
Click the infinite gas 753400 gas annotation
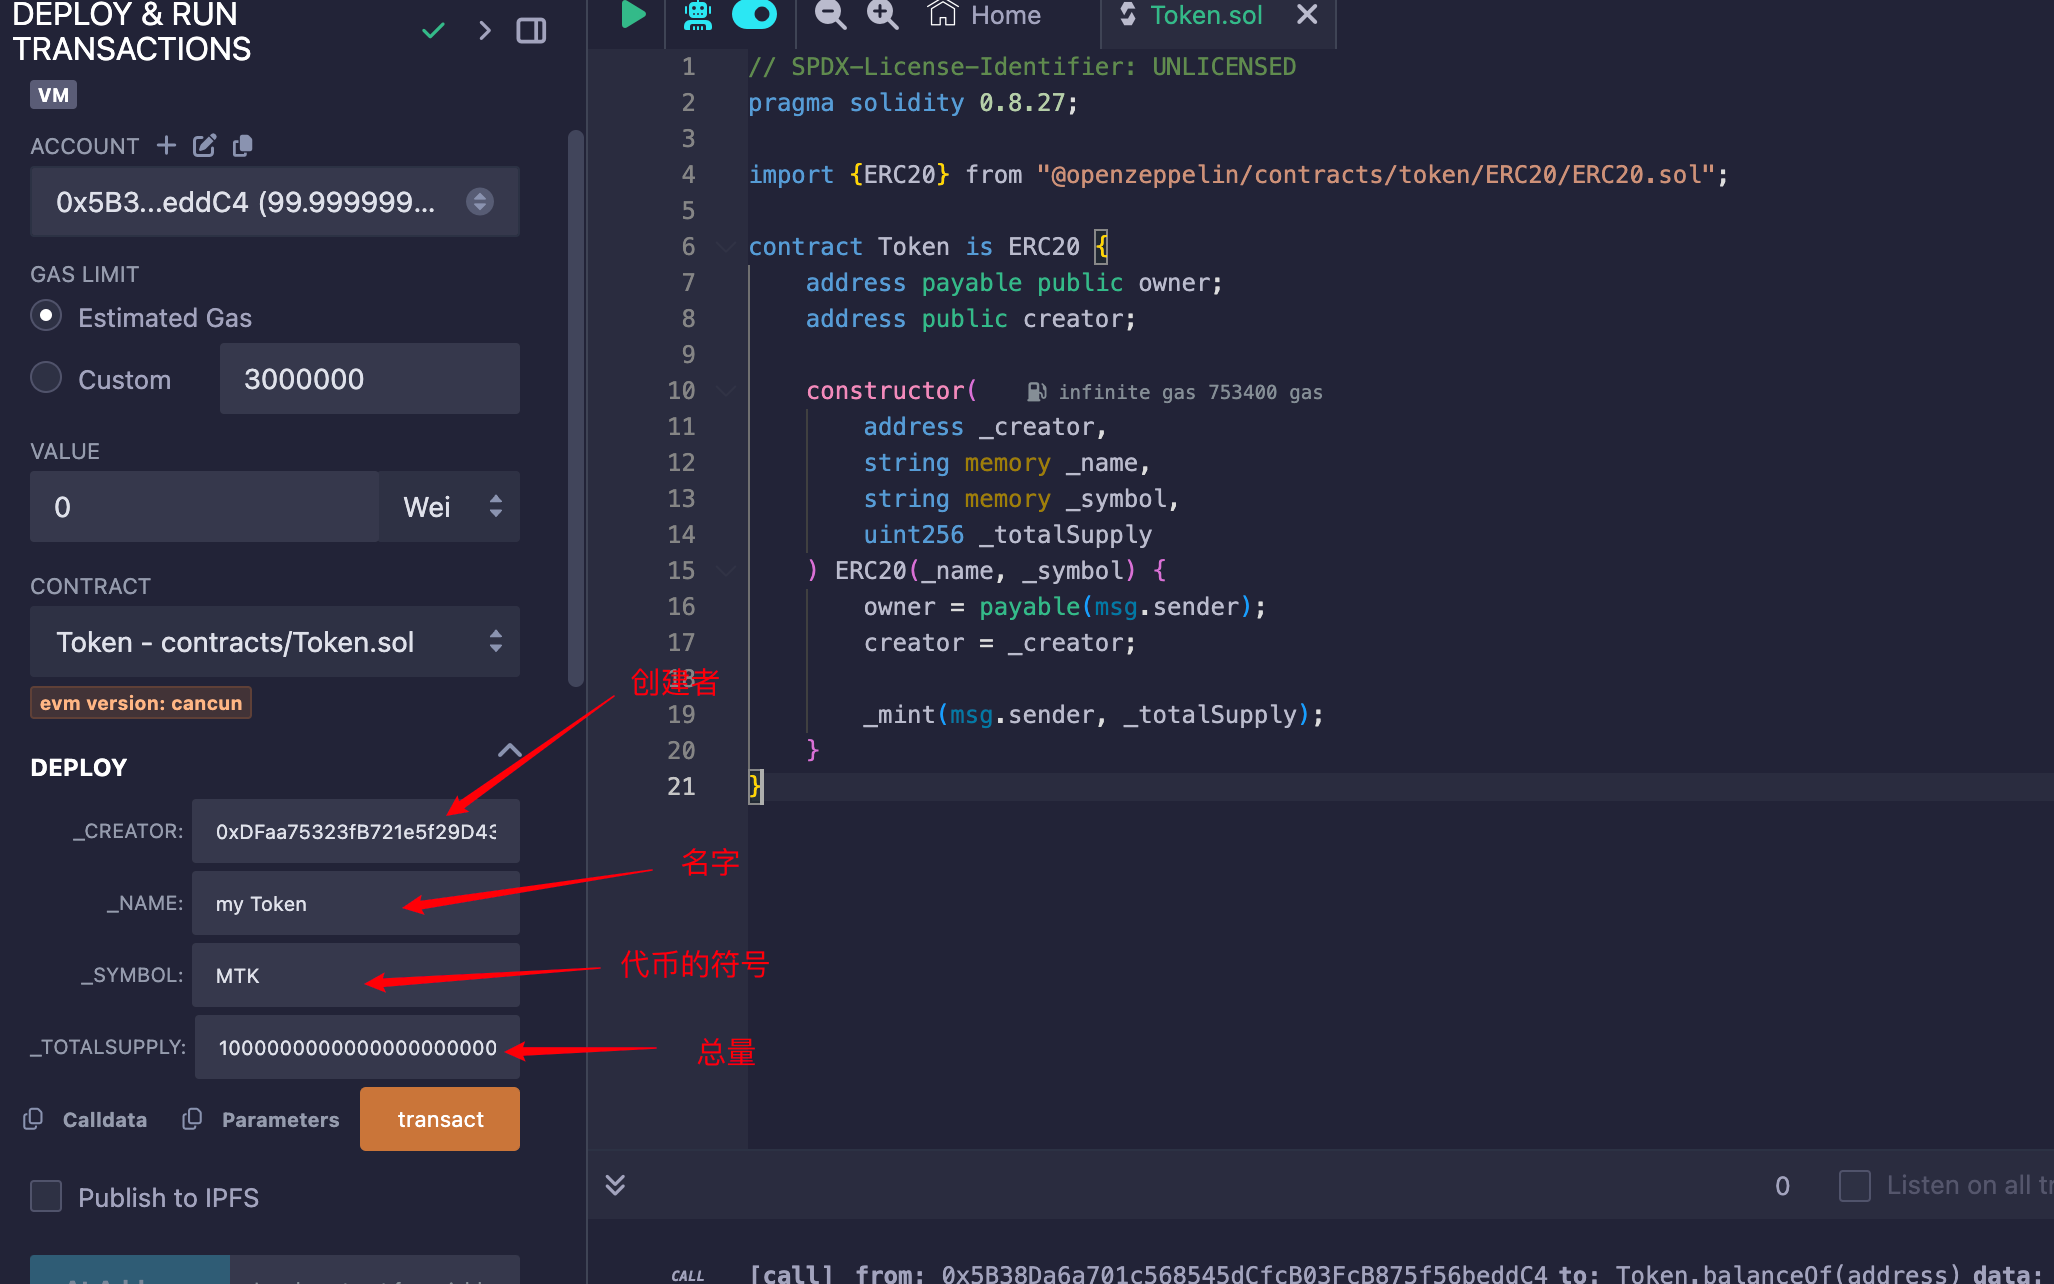[1190, 392]
